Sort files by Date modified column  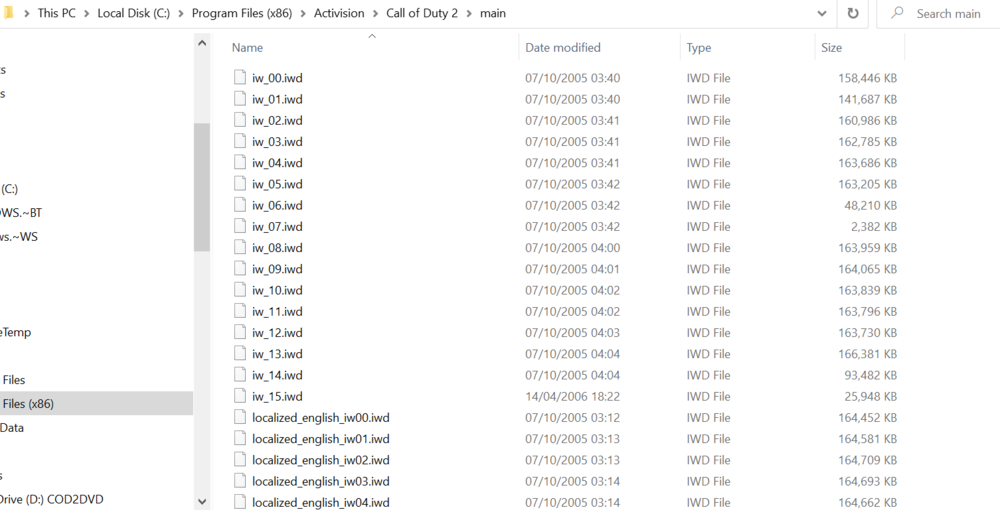[x=563, y=48]
